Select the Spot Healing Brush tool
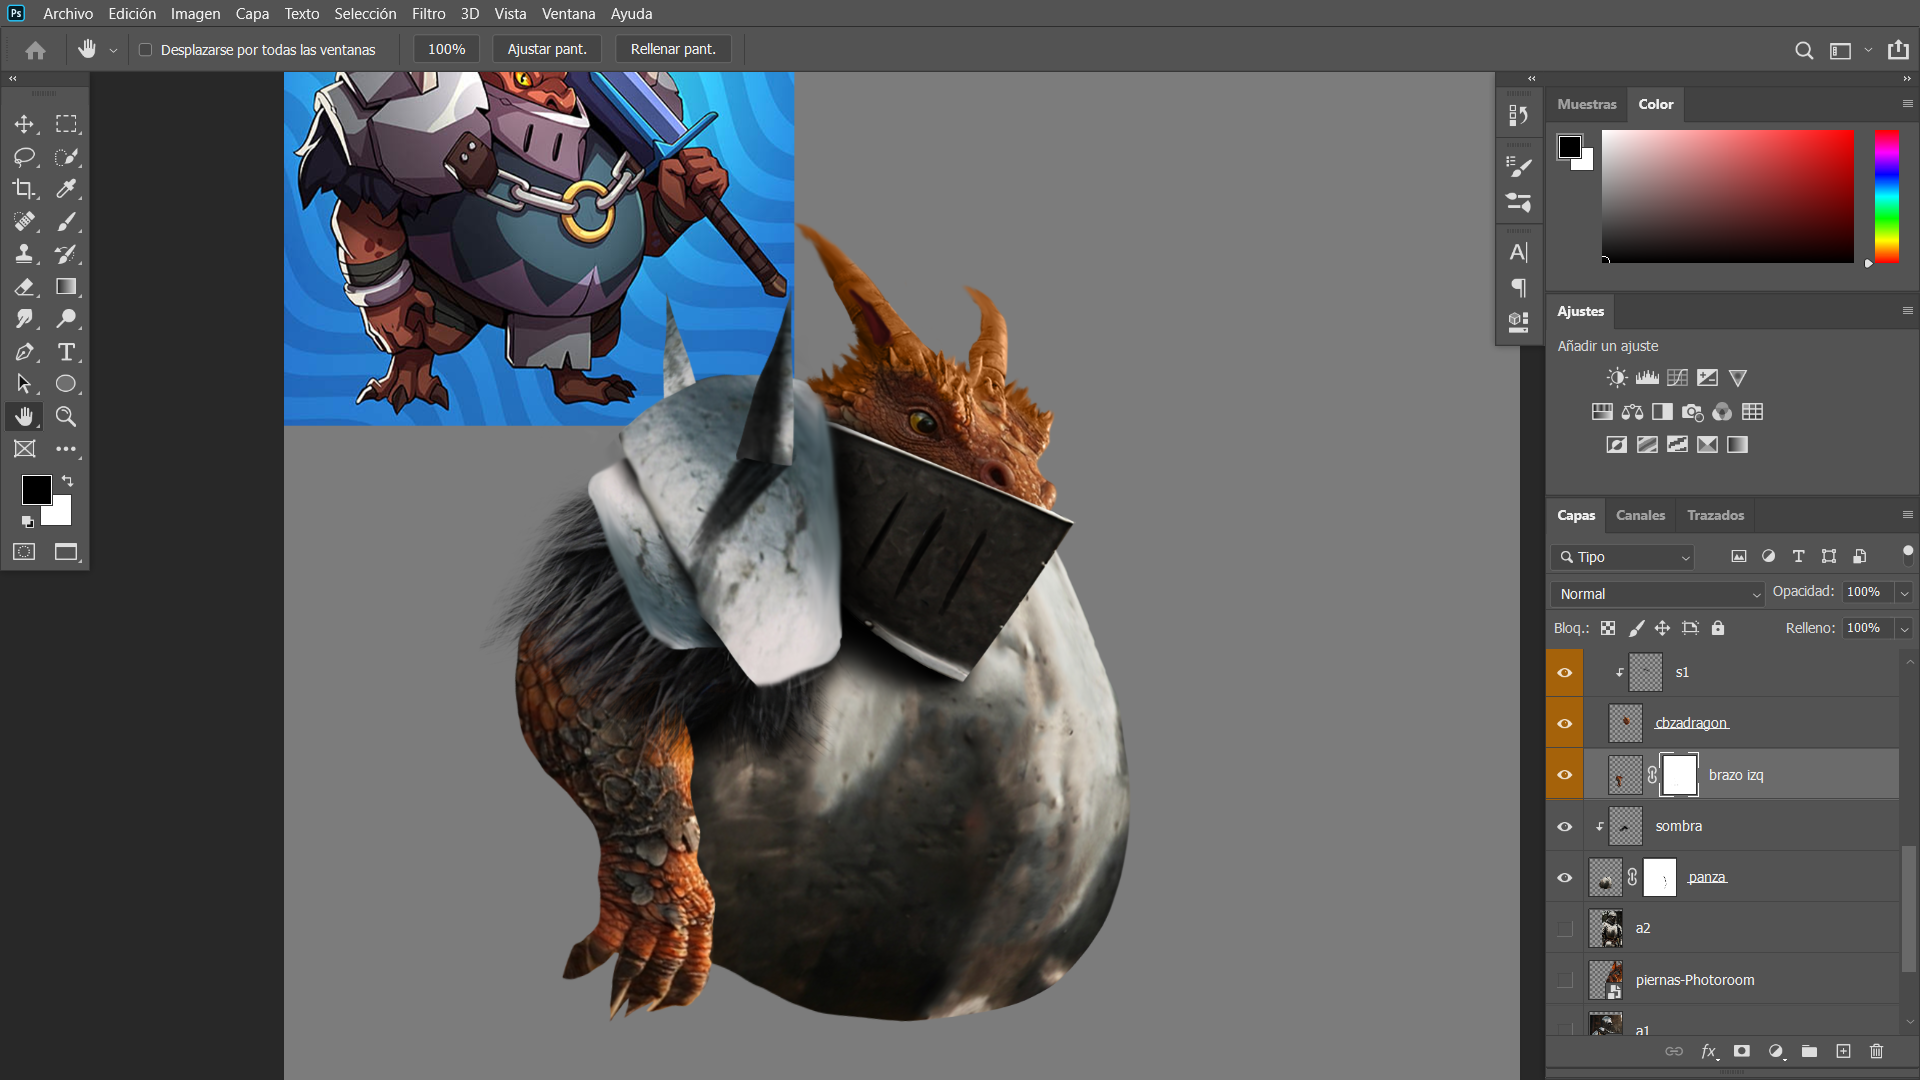1920x1080 pixels. 24,222
